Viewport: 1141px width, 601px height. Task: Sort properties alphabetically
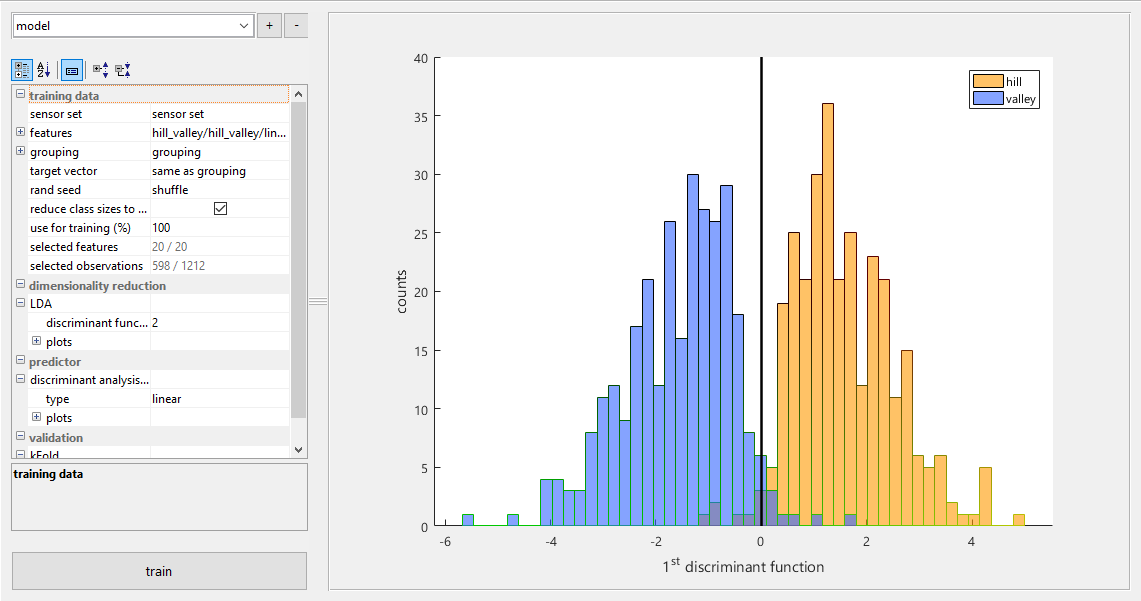point(43,70)
